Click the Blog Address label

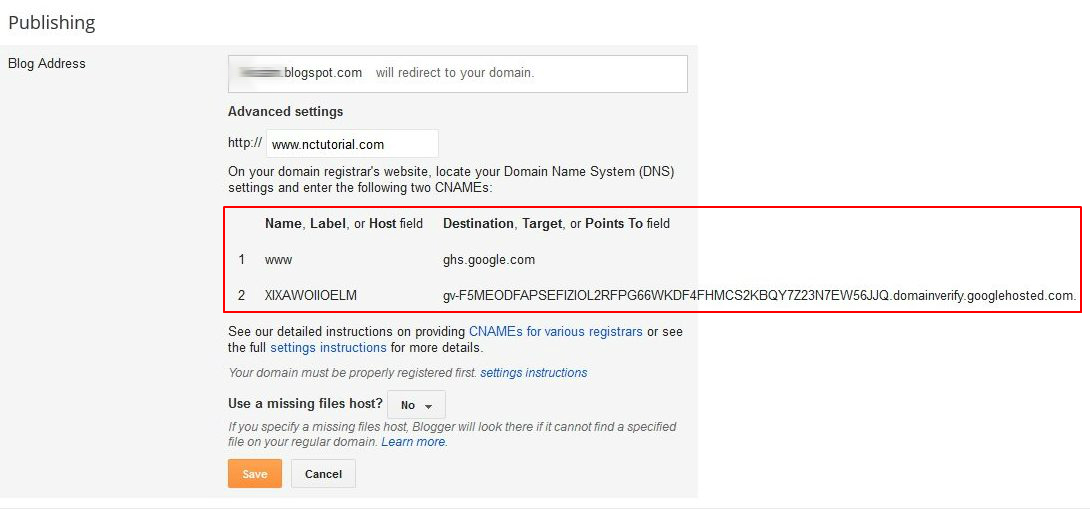[47, 64]
